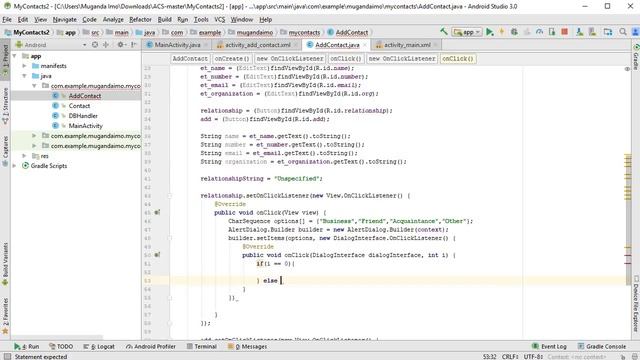The image size is (640, 360).
Task: Hide the Project panel with its hide icon
Action: coord(134,45)
